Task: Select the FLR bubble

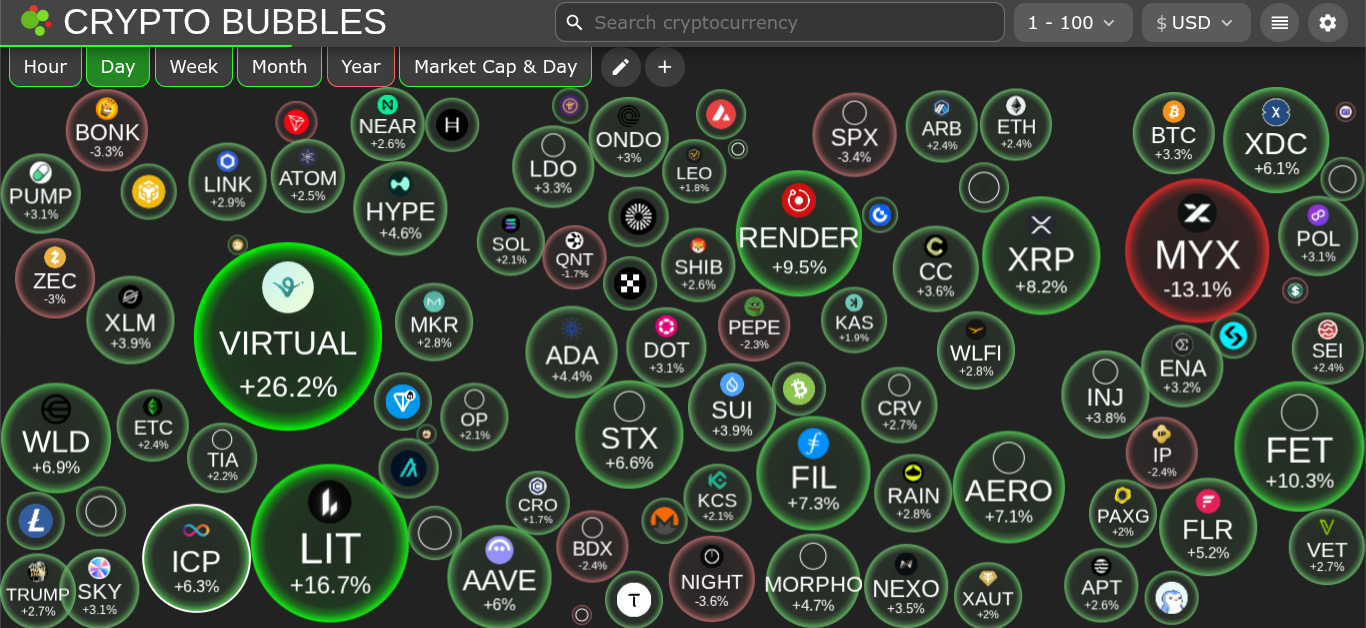Action: pyautogui.click(x=1207, y=526)
